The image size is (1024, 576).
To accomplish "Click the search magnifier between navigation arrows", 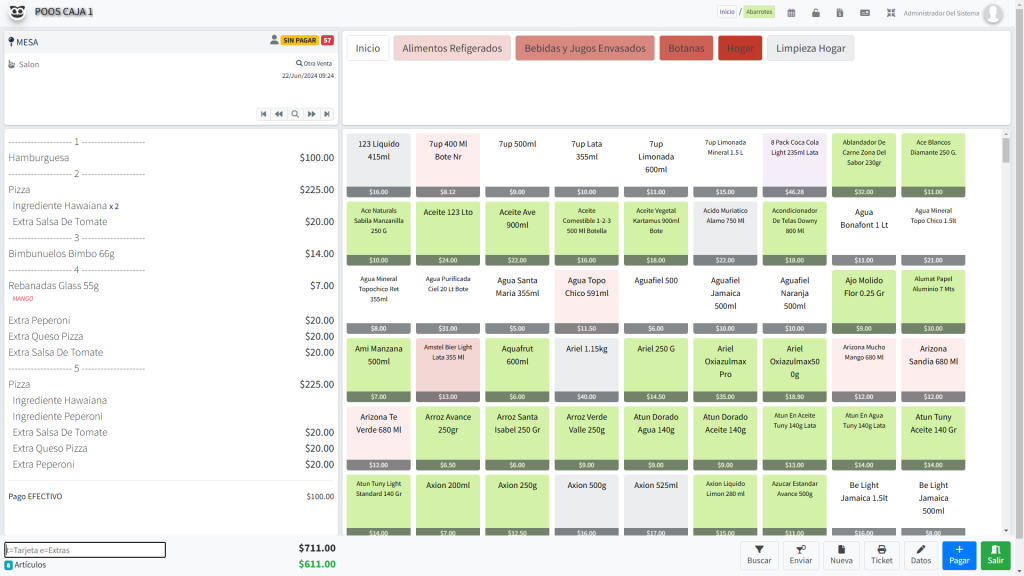I will [x=295, y=114].
